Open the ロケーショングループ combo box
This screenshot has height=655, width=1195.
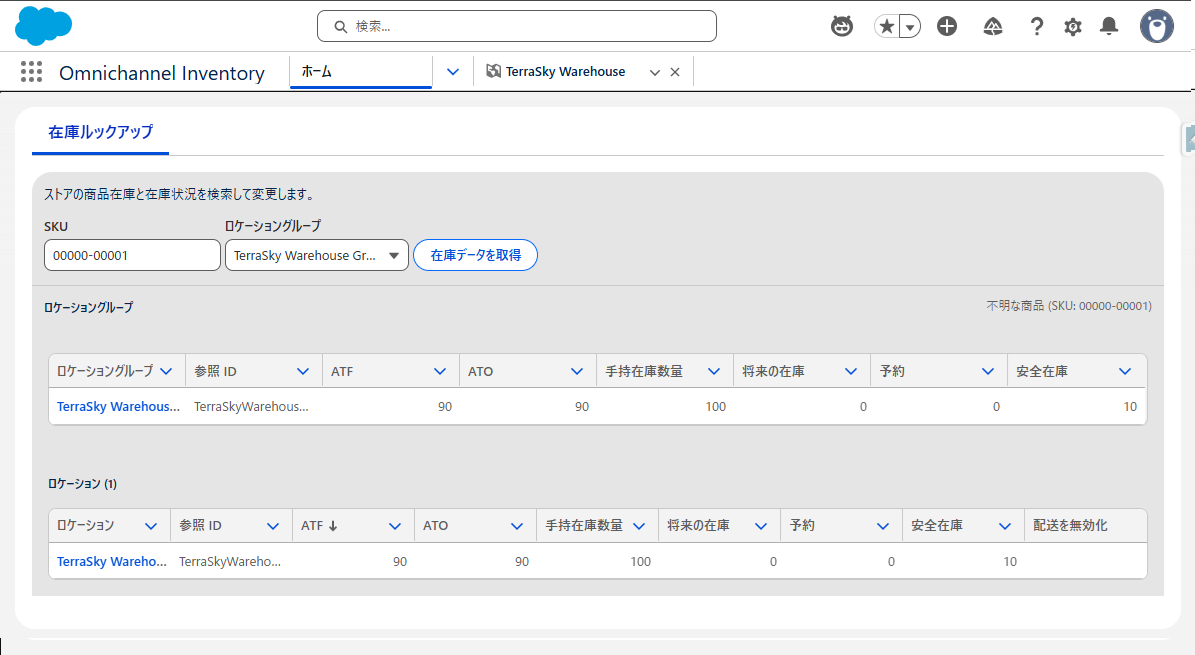[x=316, y=255]
